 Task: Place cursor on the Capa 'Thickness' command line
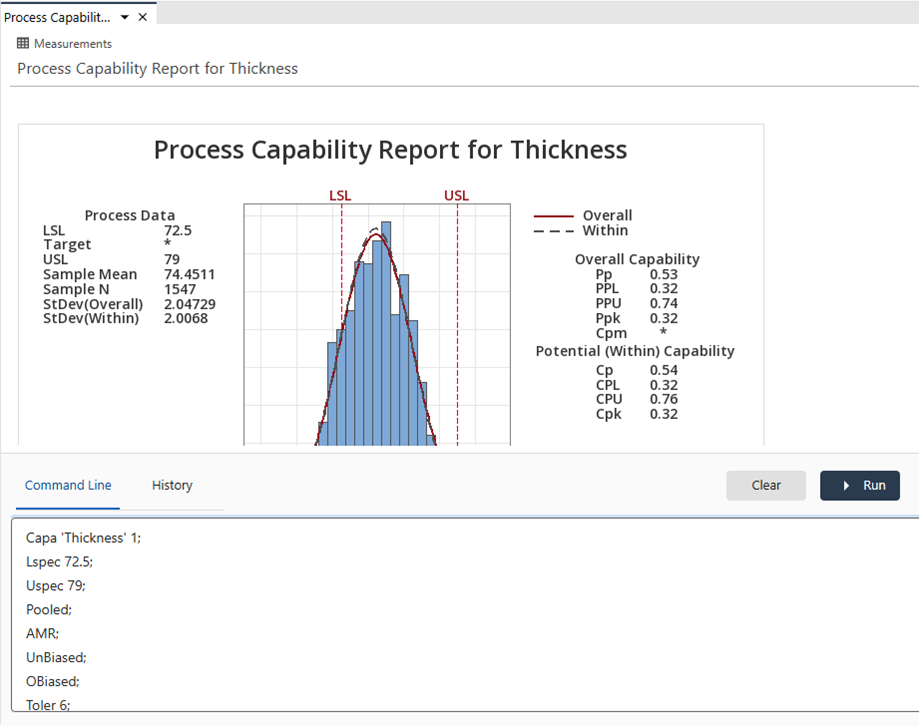(x=84, y=538)
